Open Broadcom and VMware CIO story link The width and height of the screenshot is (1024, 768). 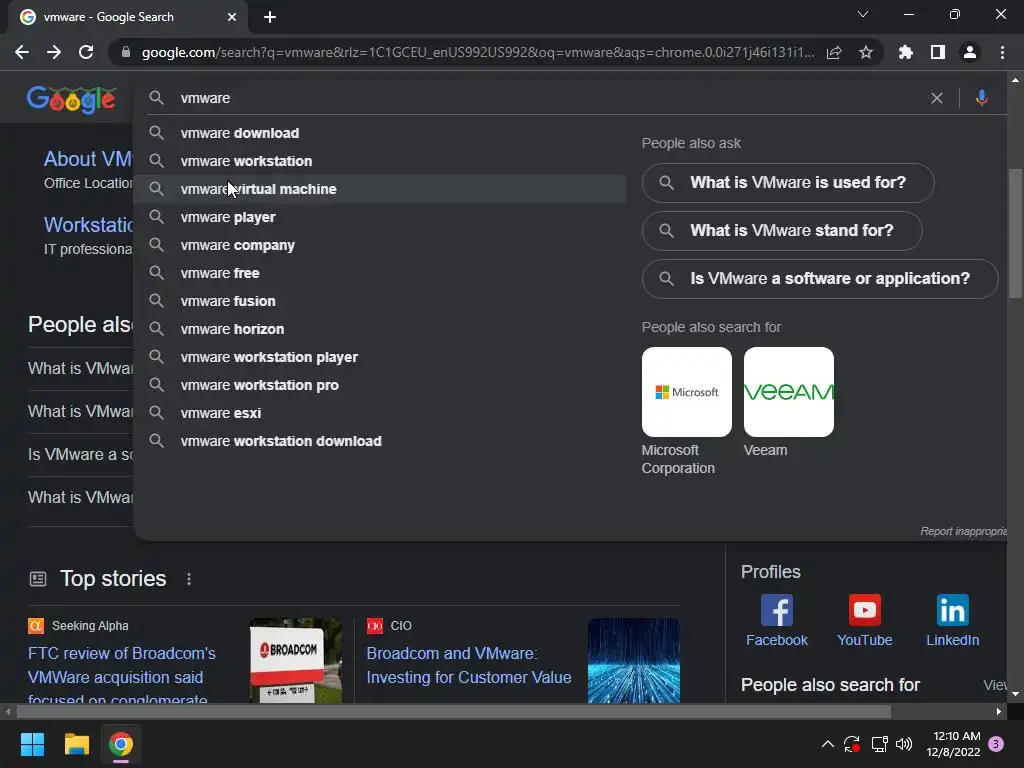(469, 665)
